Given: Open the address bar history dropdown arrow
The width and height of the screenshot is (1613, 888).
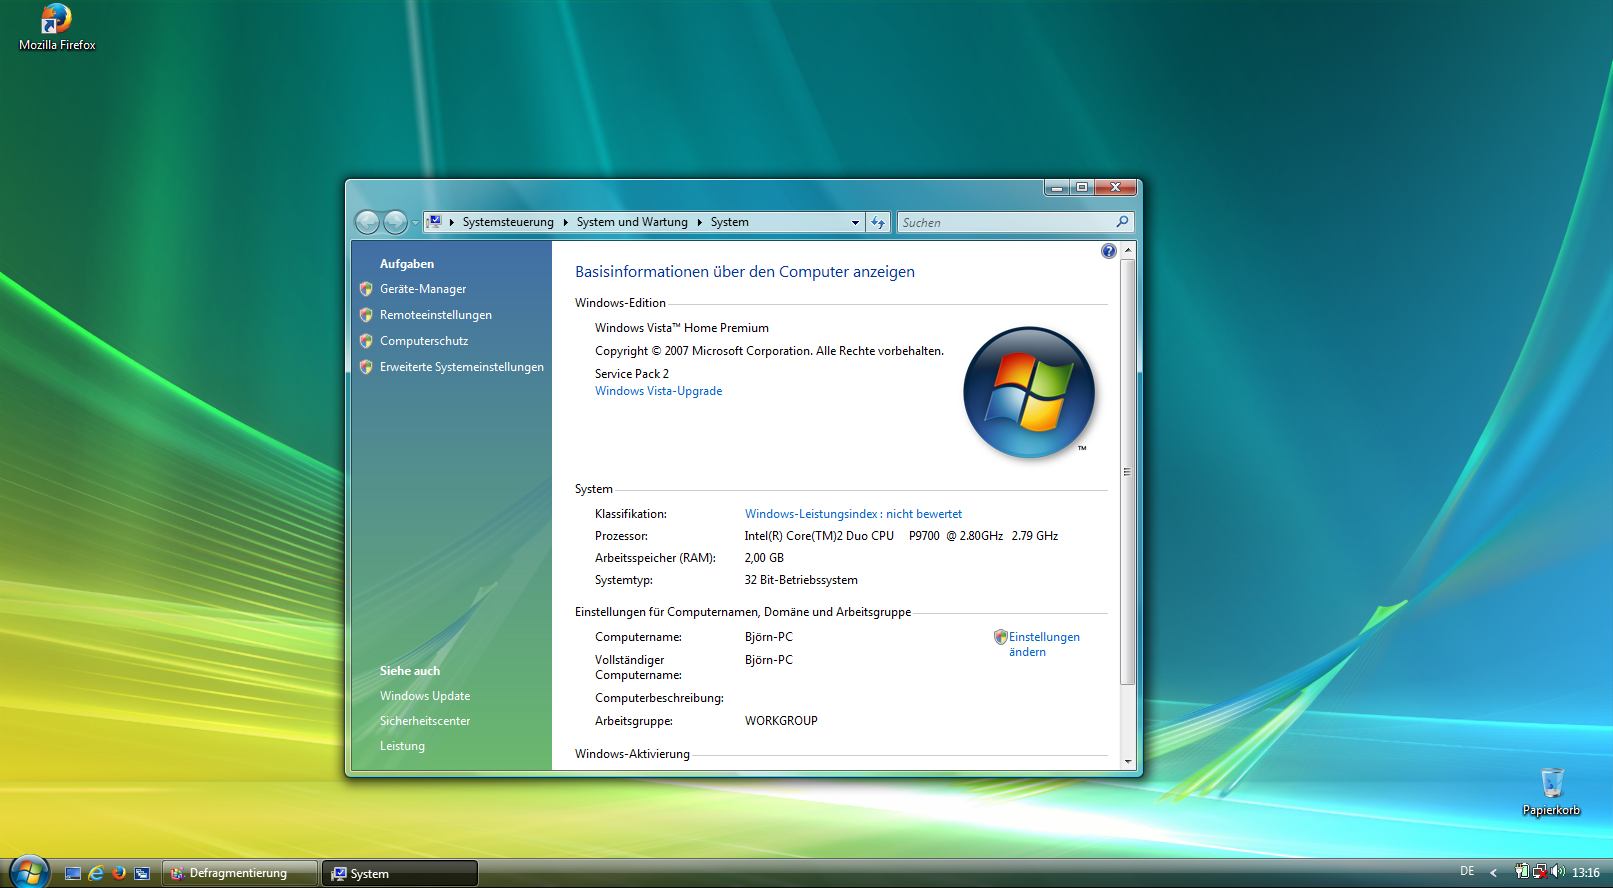Looking at the screenshot, I should tap(855, 223).
